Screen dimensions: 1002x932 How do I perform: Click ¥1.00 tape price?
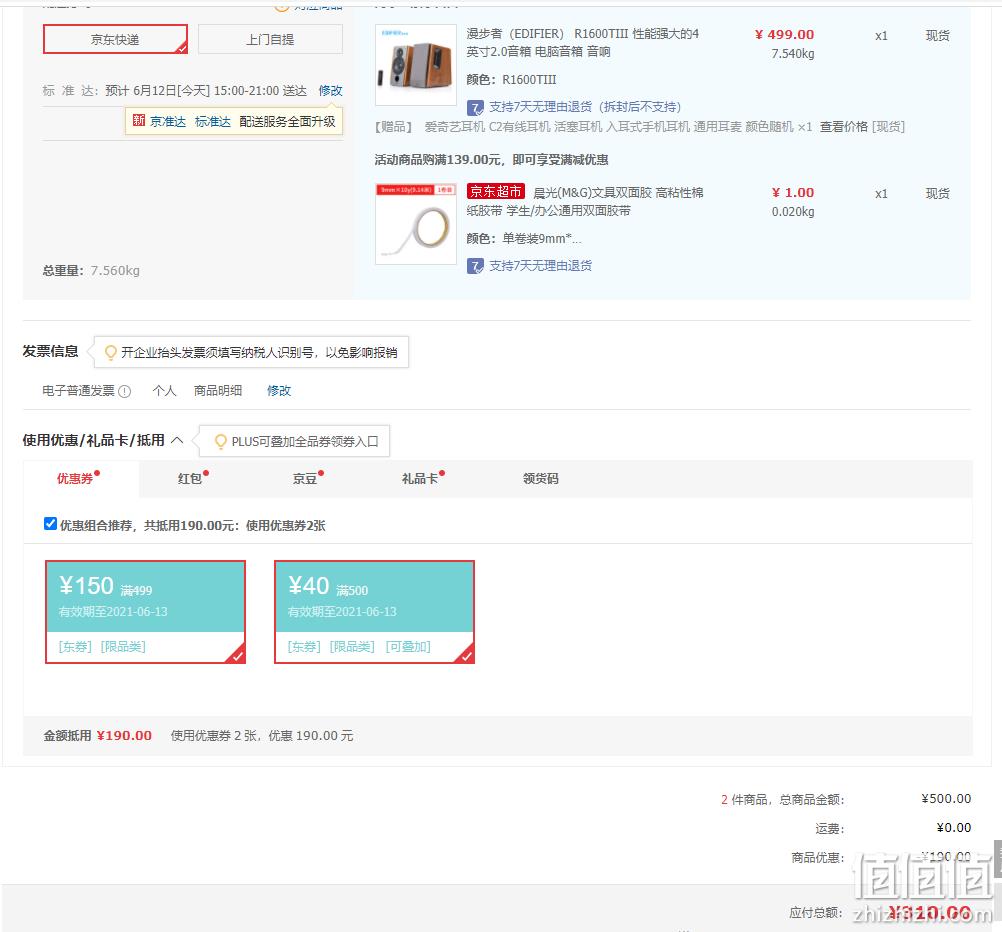[x=792, y=192]
